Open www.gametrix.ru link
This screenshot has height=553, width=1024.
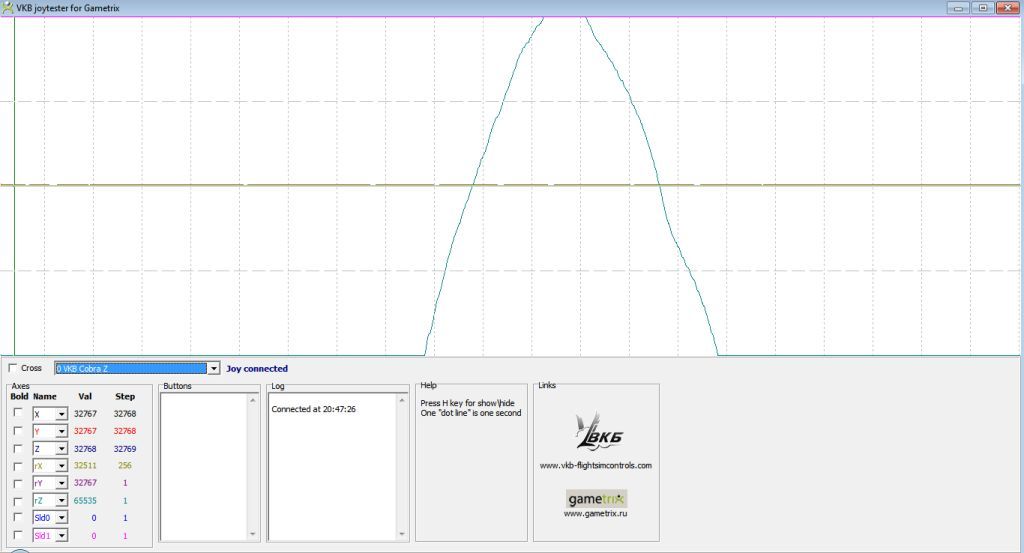pos(596,514)
